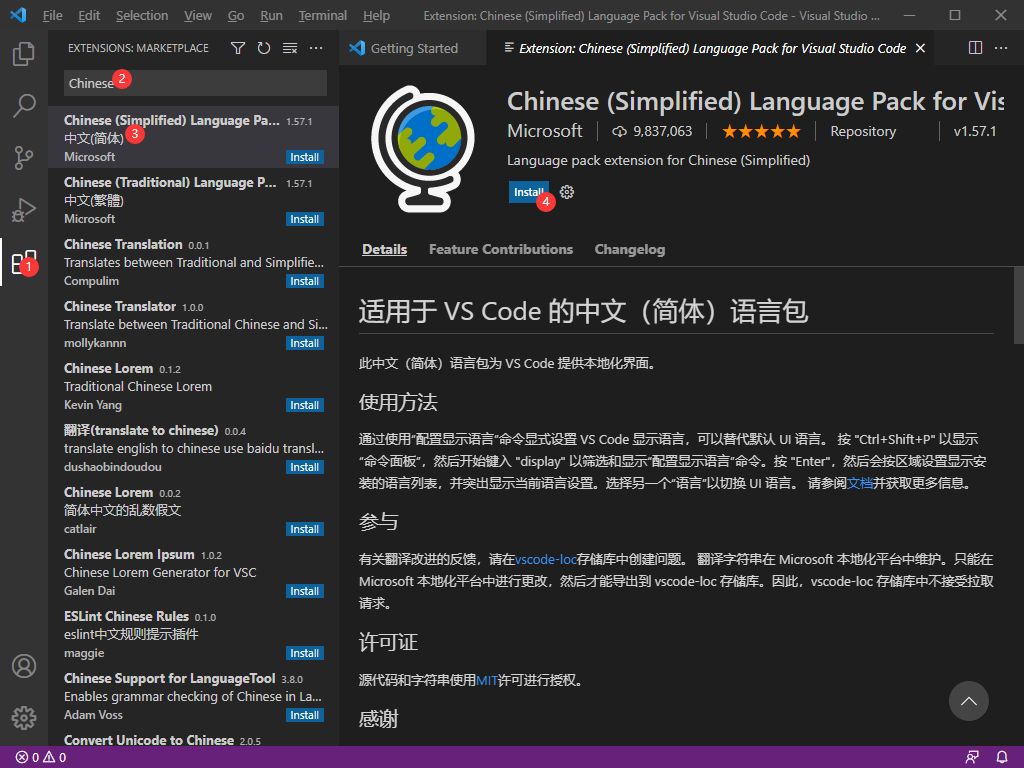Viewport: 1024px width, 768px height.
Task: Open the Go menu
Action: pyautogui.click(x=236, y=15)
